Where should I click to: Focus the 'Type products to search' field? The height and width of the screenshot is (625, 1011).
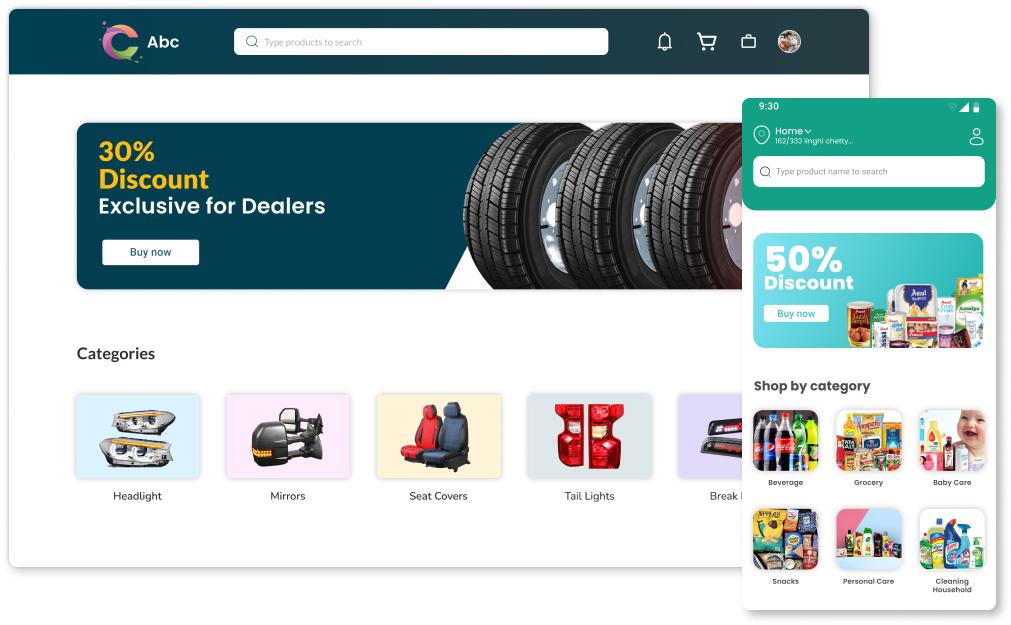[420, 42]
